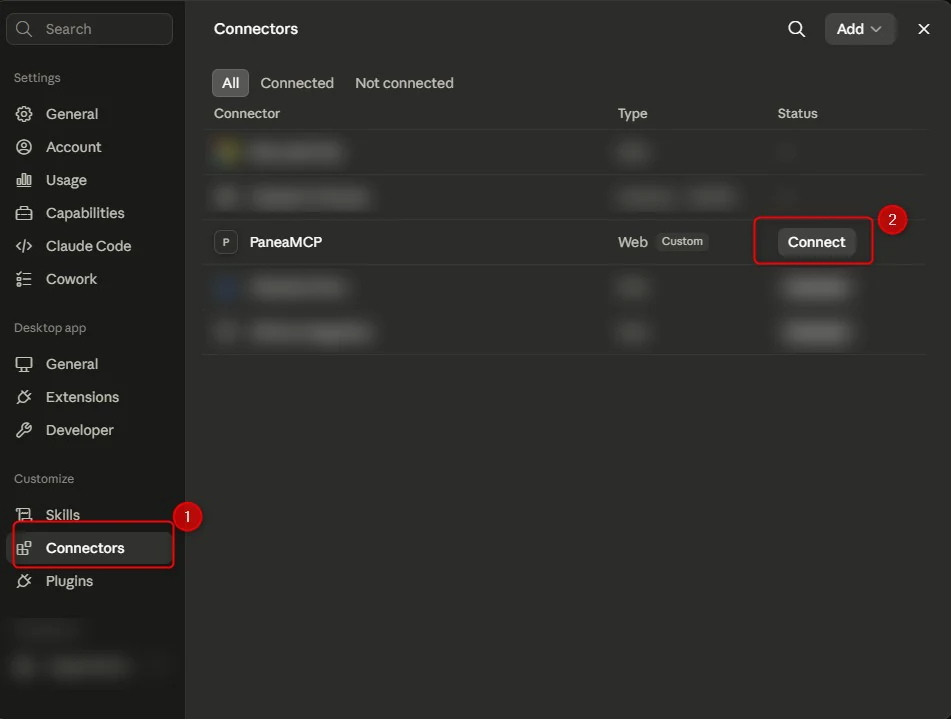Click the Extensions plug icon

[24, 397]
